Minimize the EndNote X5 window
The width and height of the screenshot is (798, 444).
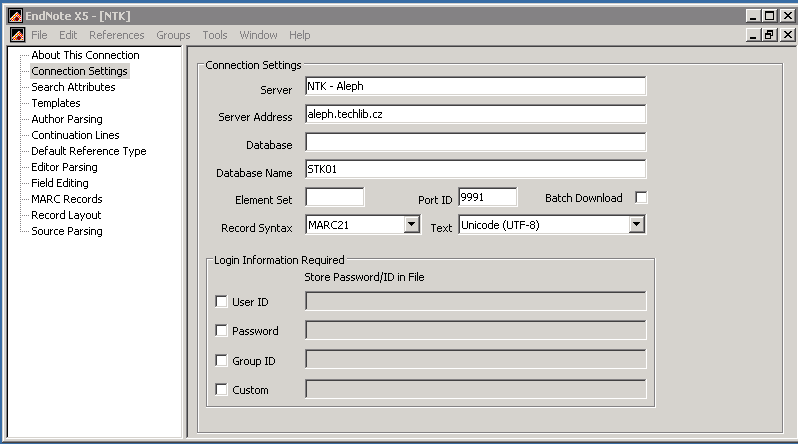coord(753,16)
